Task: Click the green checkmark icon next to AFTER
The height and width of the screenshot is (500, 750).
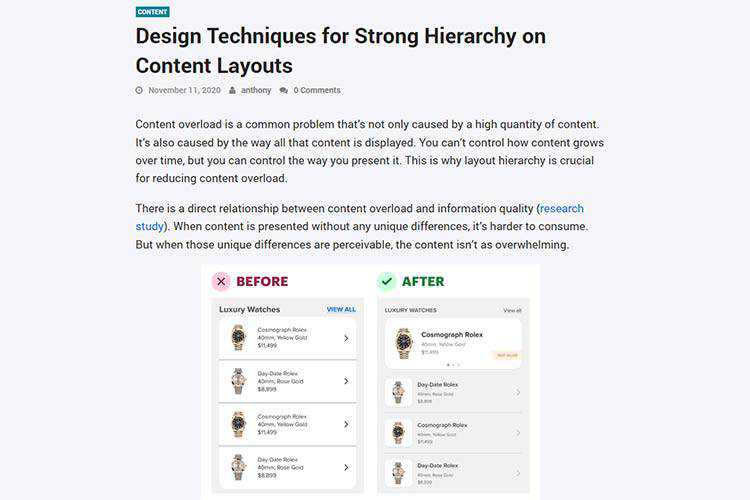Action: pos(387,282)
